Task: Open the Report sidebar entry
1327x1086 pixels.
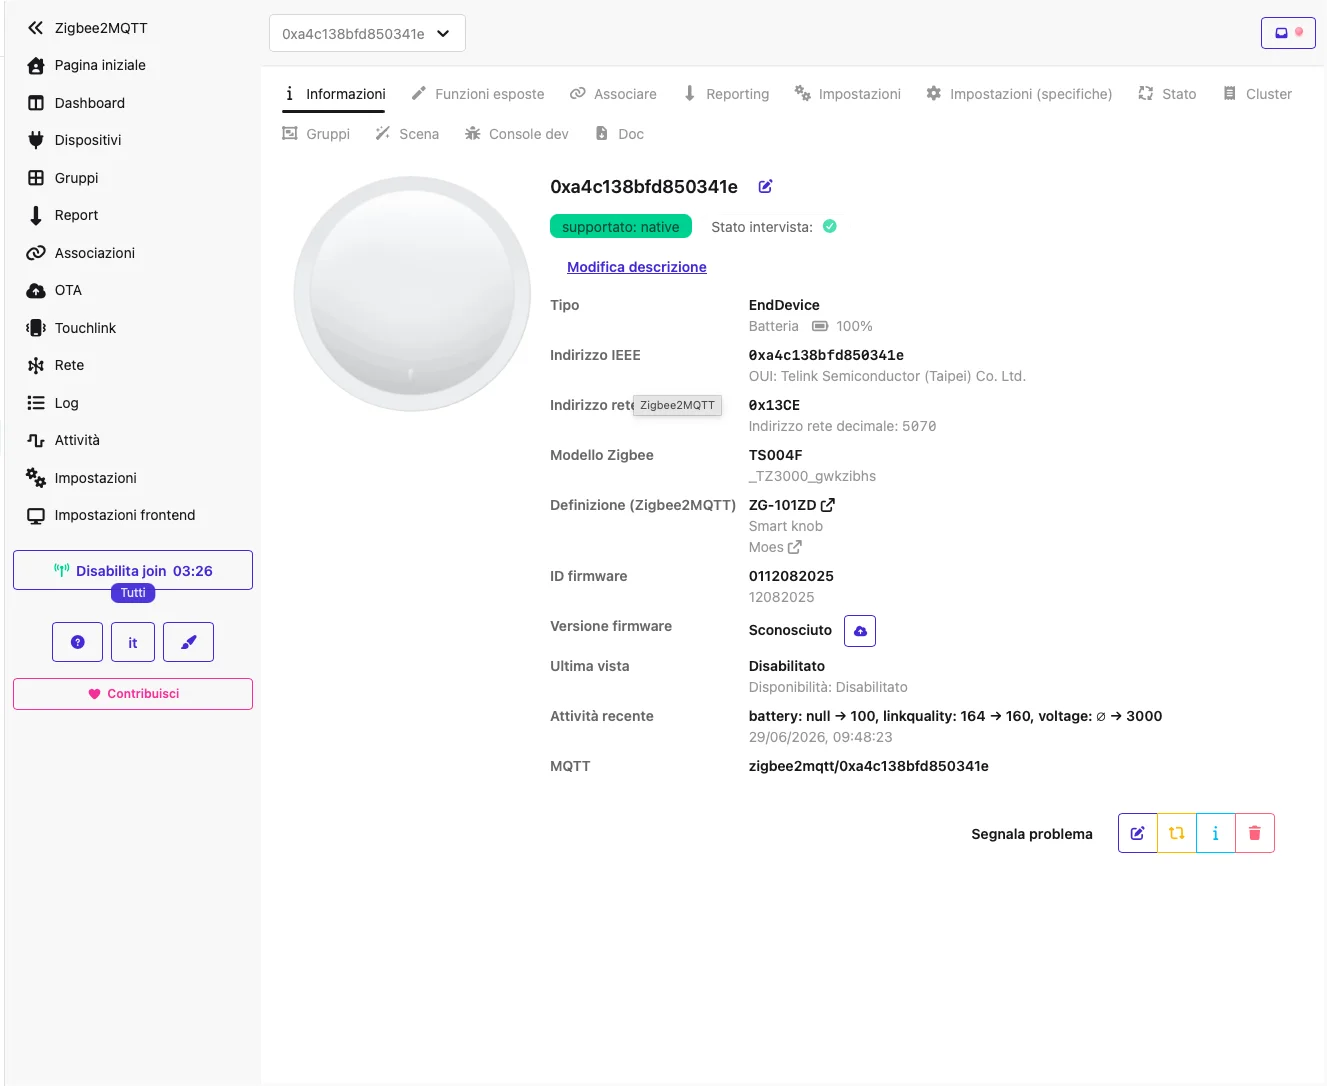Action: pos(62,215)
